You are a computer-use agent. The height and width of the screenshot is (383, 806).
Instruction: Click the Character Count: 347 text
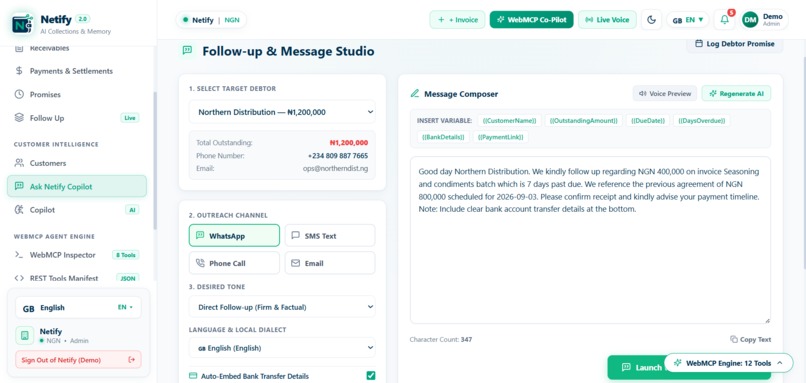[x=441, y=339]
